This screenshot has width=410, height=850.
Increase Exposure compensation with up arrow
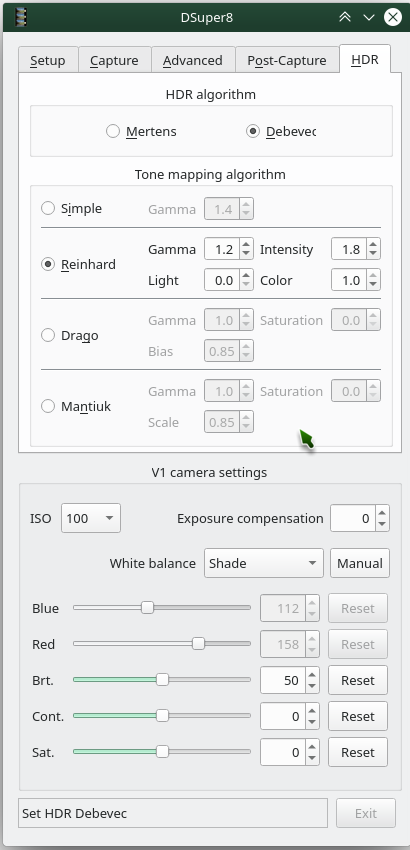(382, 513)
